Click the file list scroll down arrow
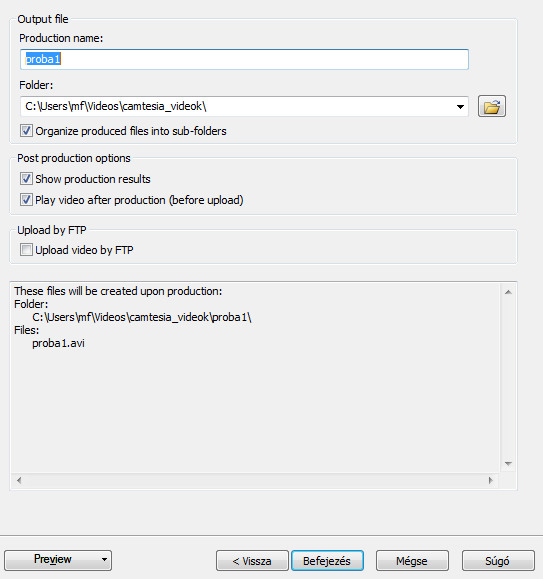The height and width of the screenshot is (579, 543). (x=508, y=463)
